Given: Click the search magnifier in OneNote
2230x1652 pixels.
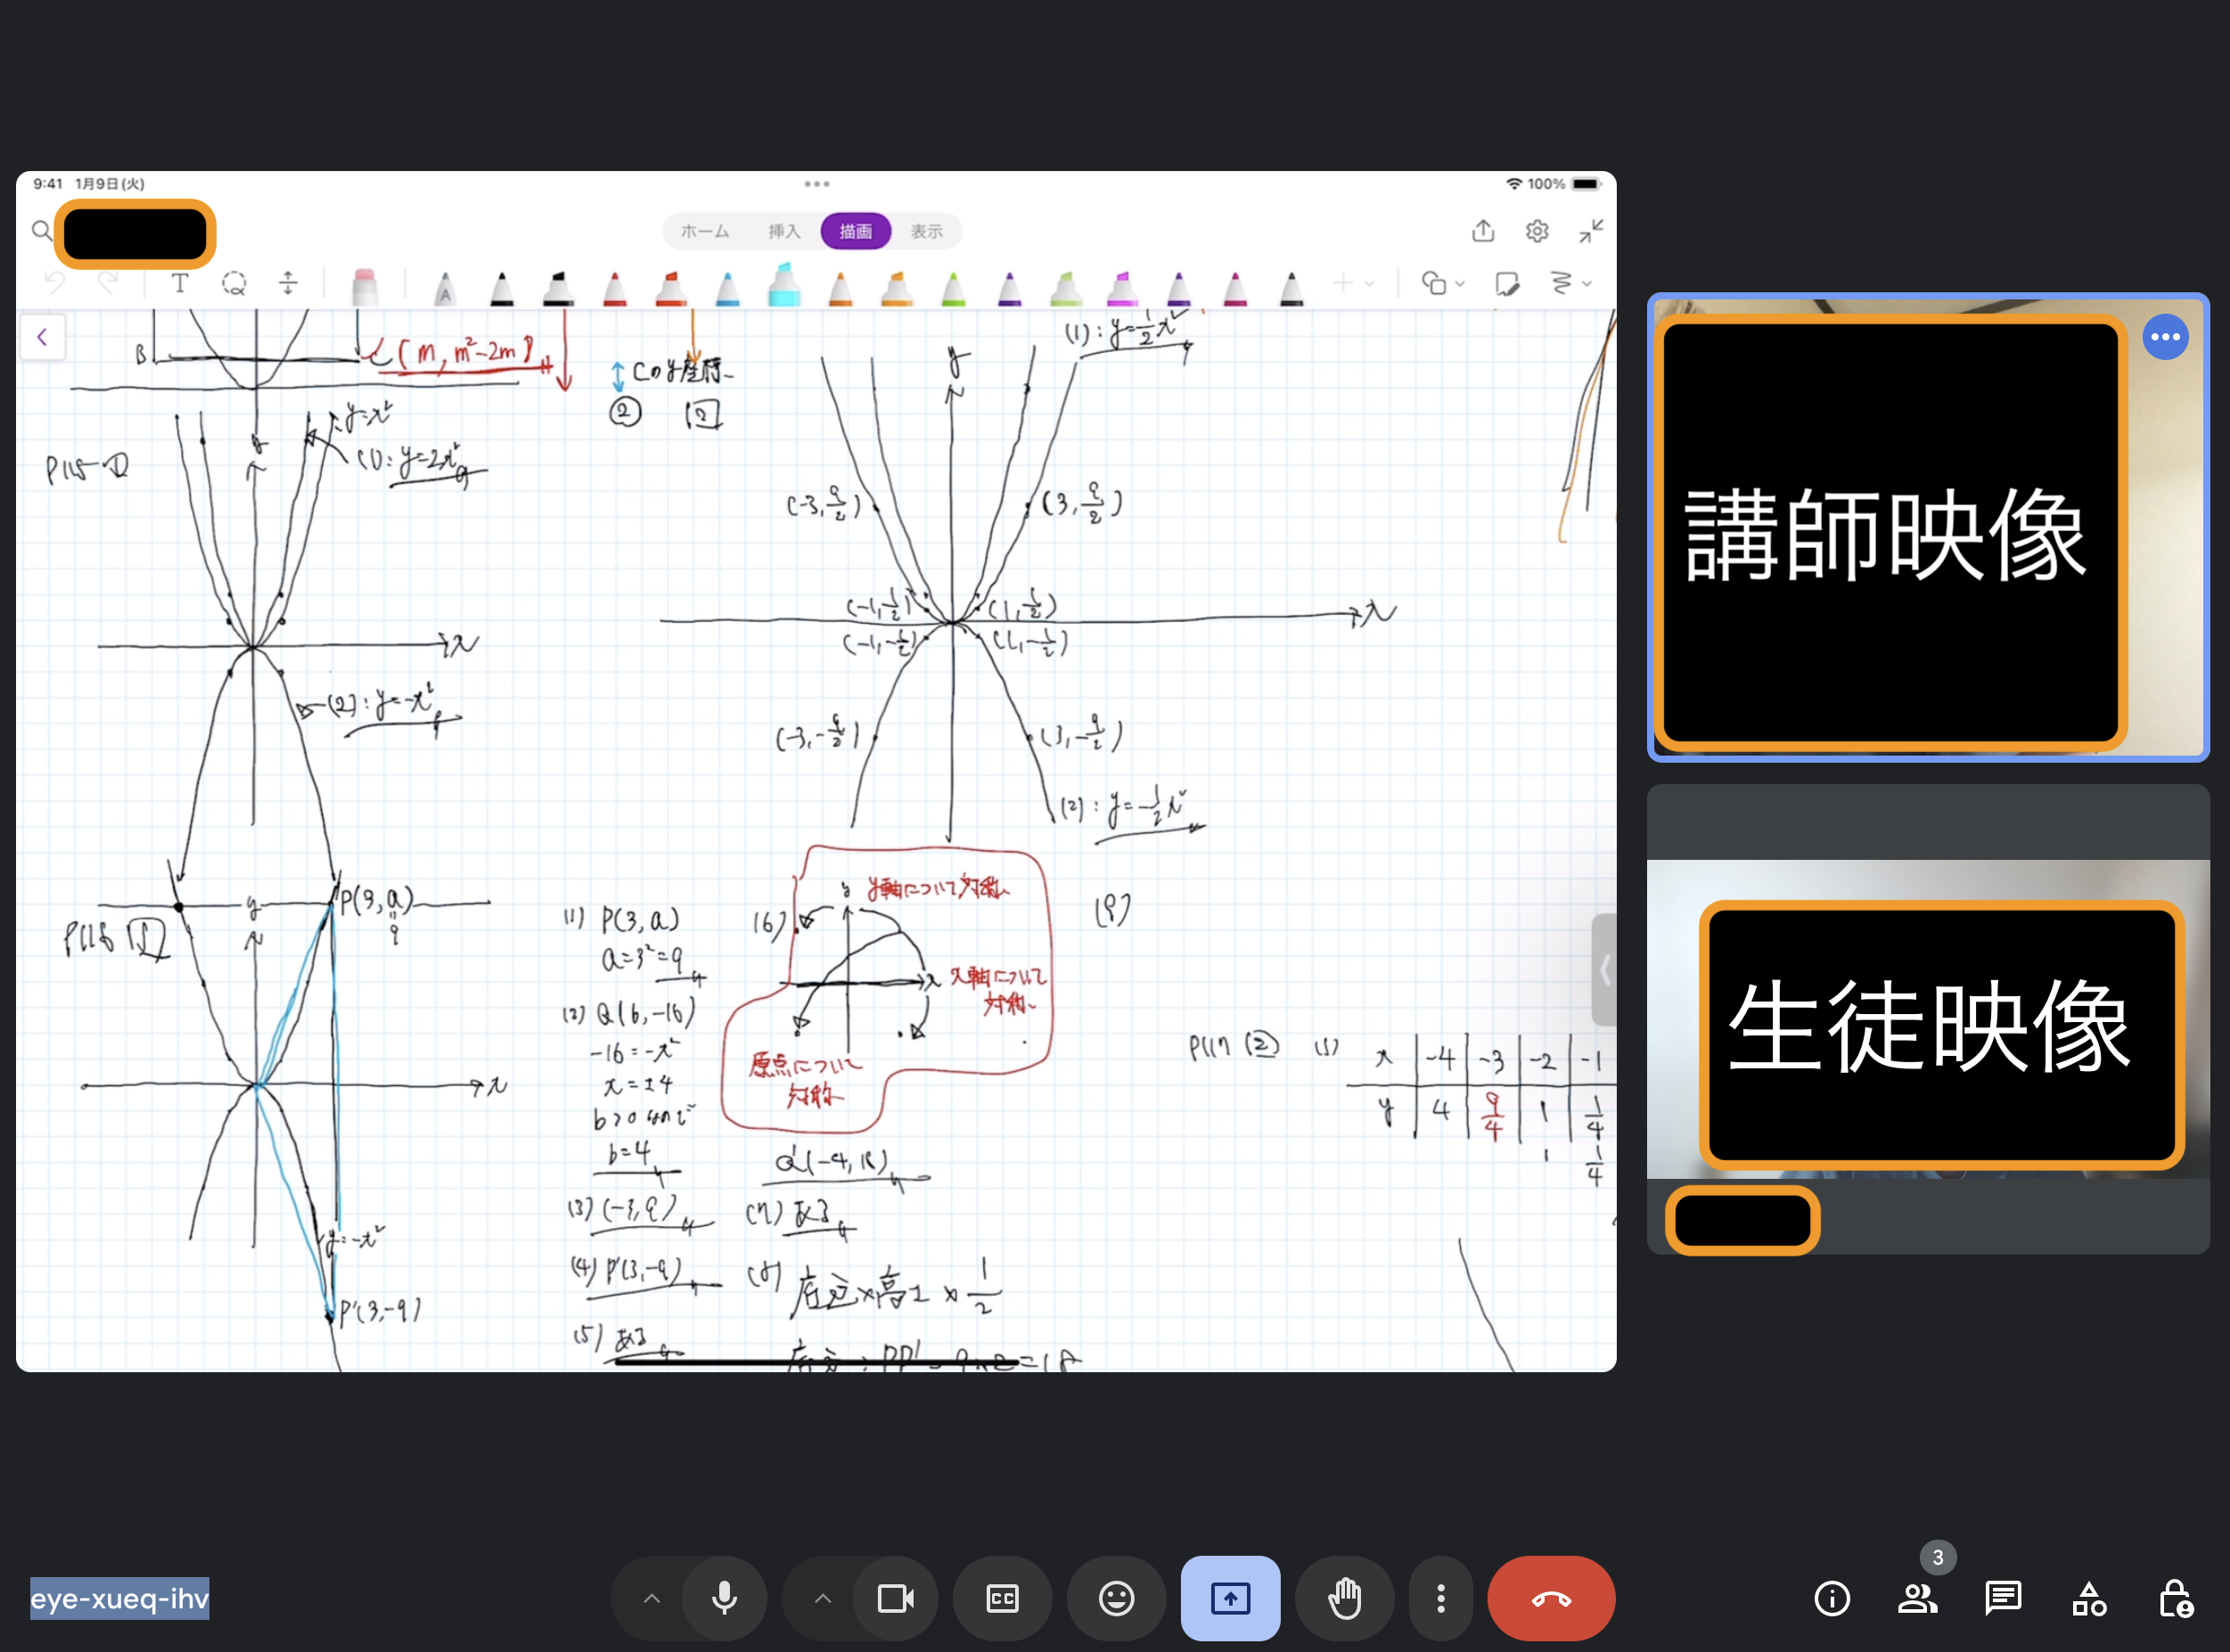Looking at the screenshot, I should coord(41,231).
